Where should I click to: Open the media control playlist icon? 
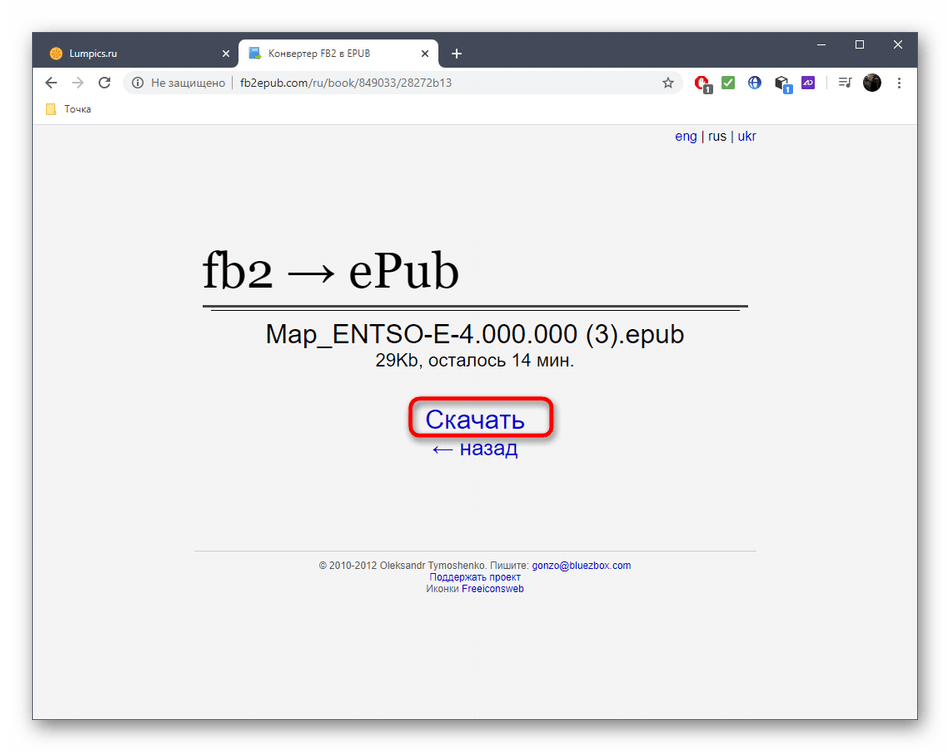pyautogui.click(x=845, y=82)
